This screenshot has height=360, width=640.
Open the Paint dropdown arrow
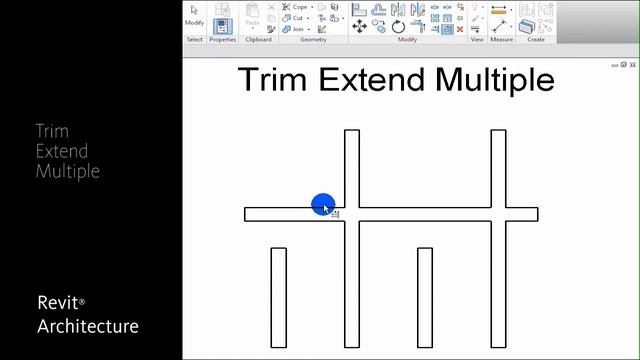pyautogui.click(x=343, y=18)
